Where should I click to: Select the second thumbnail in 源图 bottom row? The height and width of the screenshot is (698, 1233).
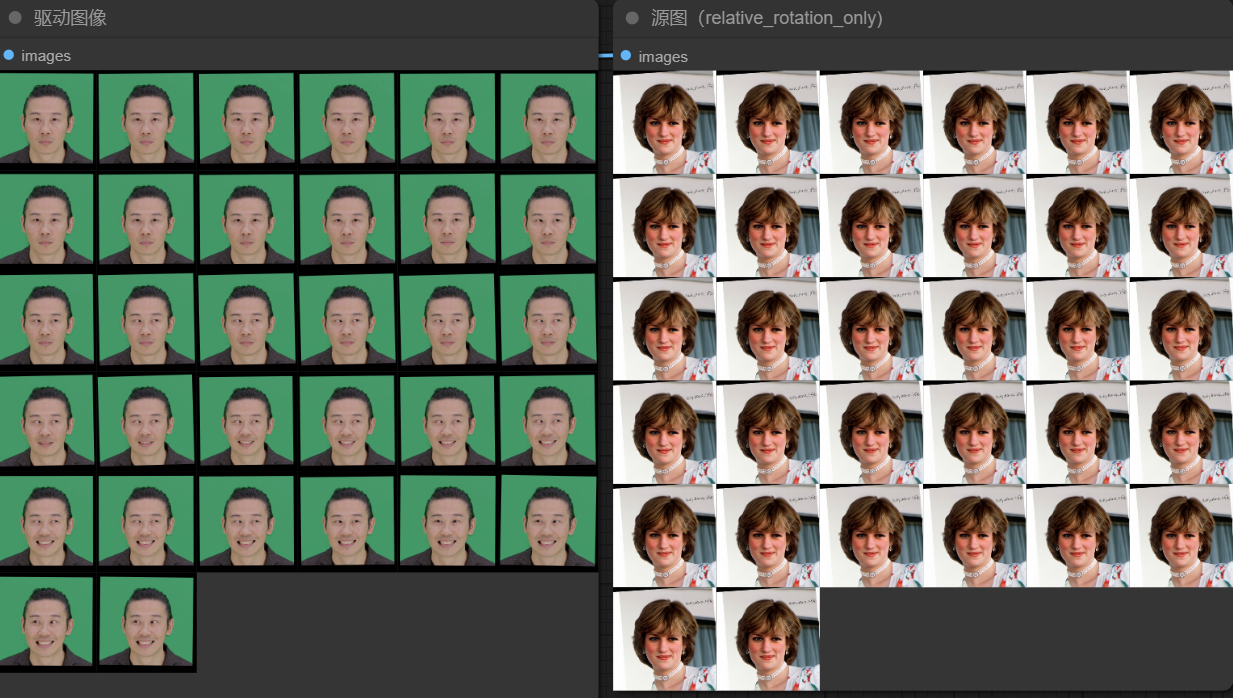click(x=768, y=639)
